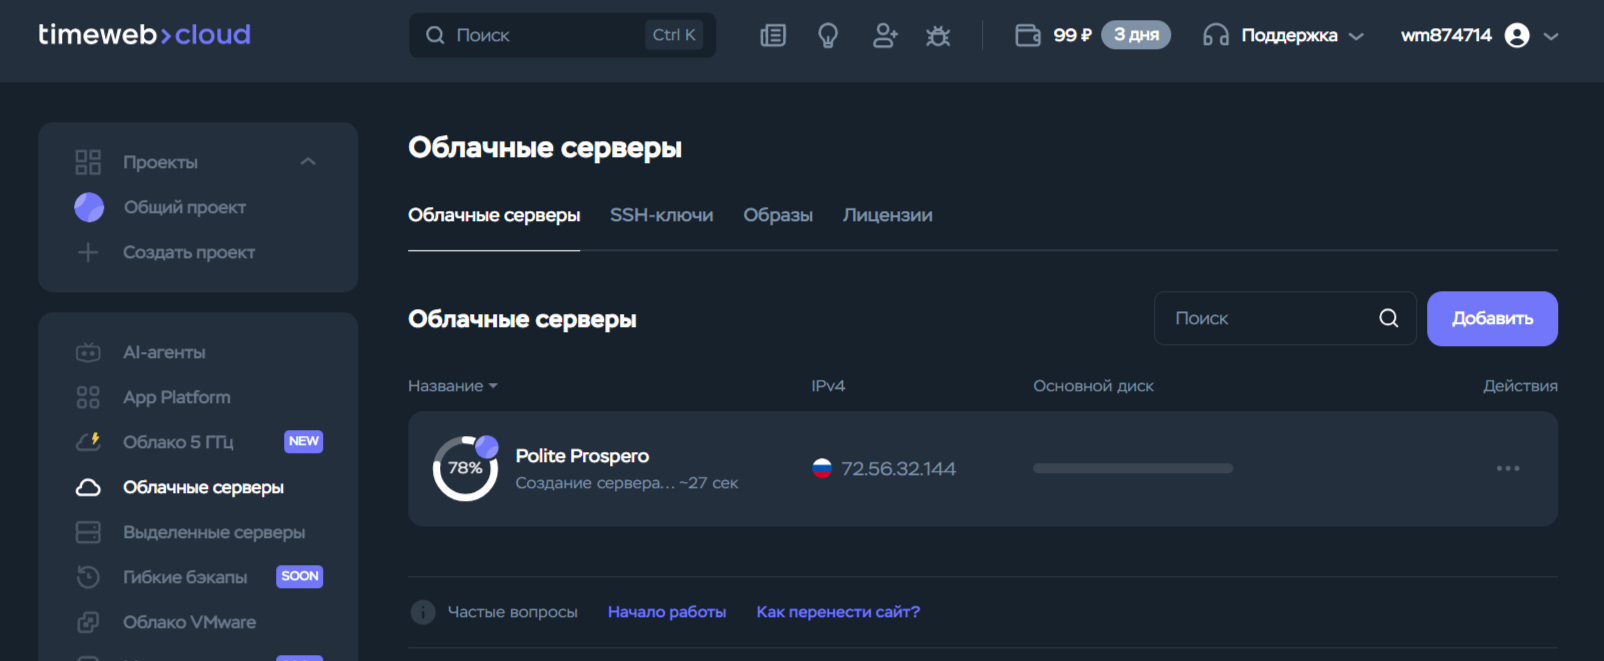The width and height of the screenshot is (1604, 661).
Task: Click the '3 дня' badge
Action: pos(1136,35)
